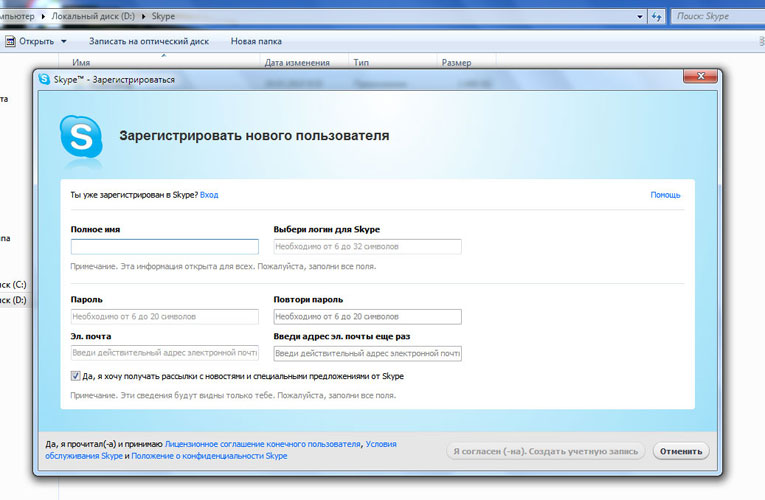Open the Помощь help link
Screen dimensions: 765x500
(x=665, y=195)
